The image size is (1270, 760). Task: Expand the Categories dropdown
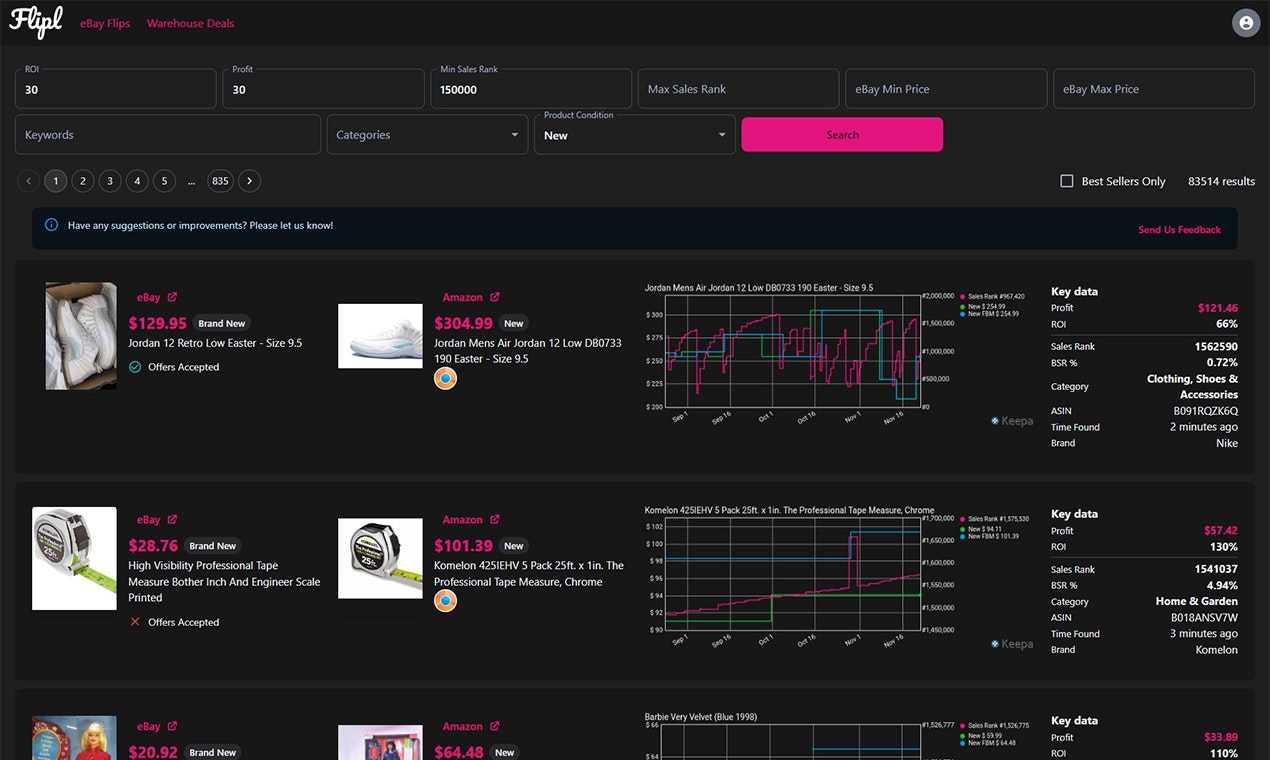click(x=428, y=135)
